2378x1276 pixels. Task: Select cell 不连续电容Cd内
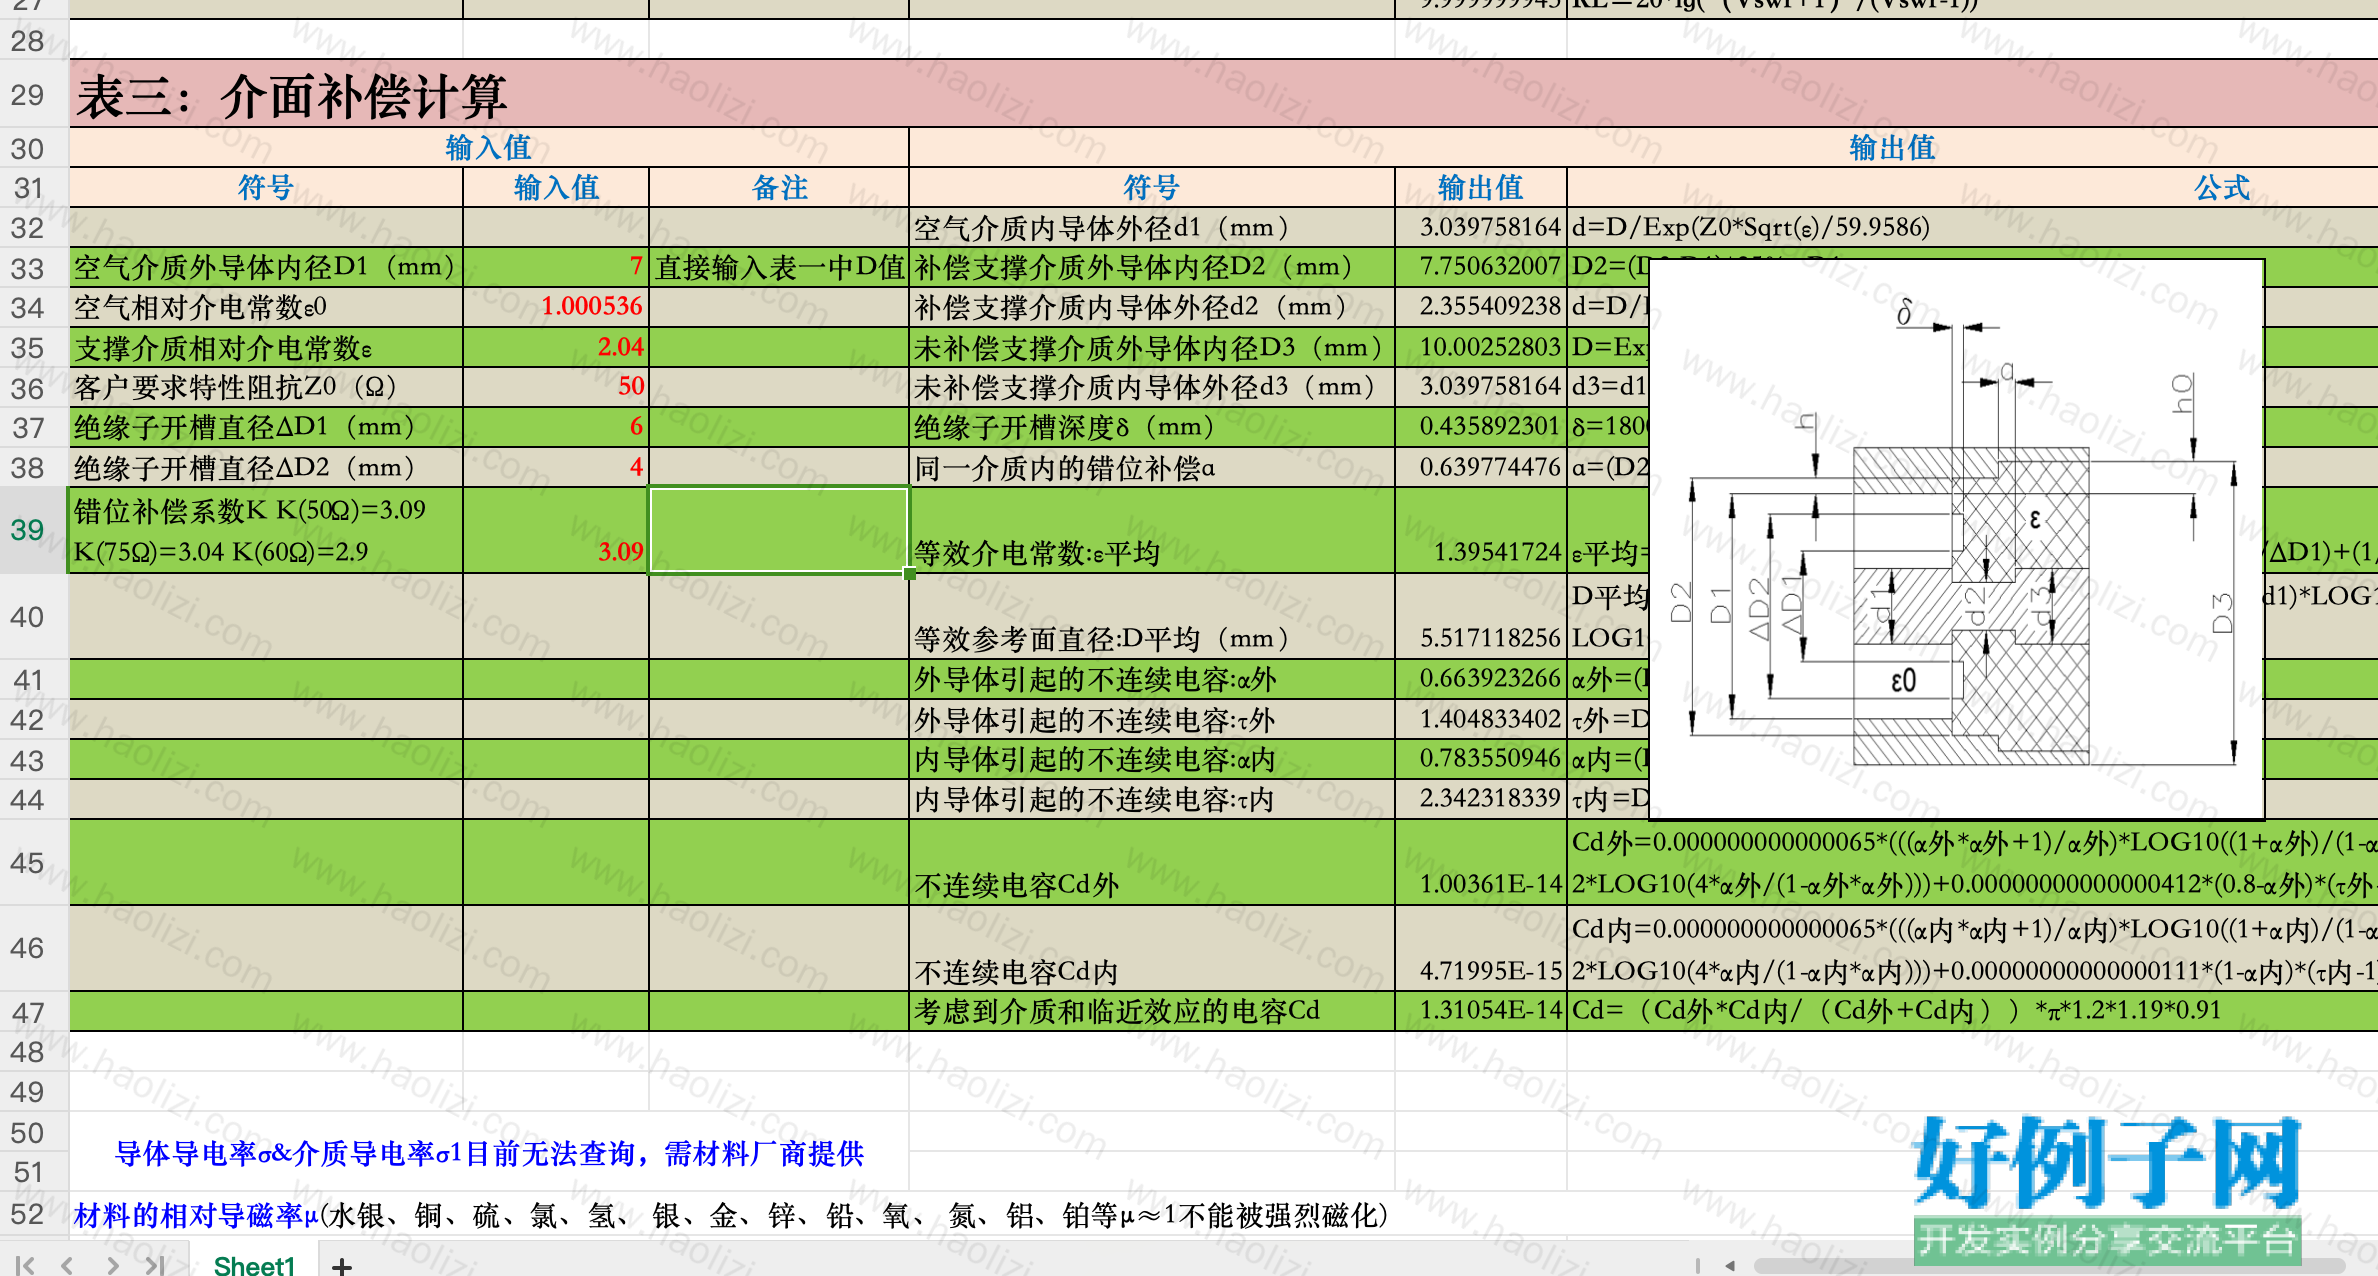[x=1152, y=948]
